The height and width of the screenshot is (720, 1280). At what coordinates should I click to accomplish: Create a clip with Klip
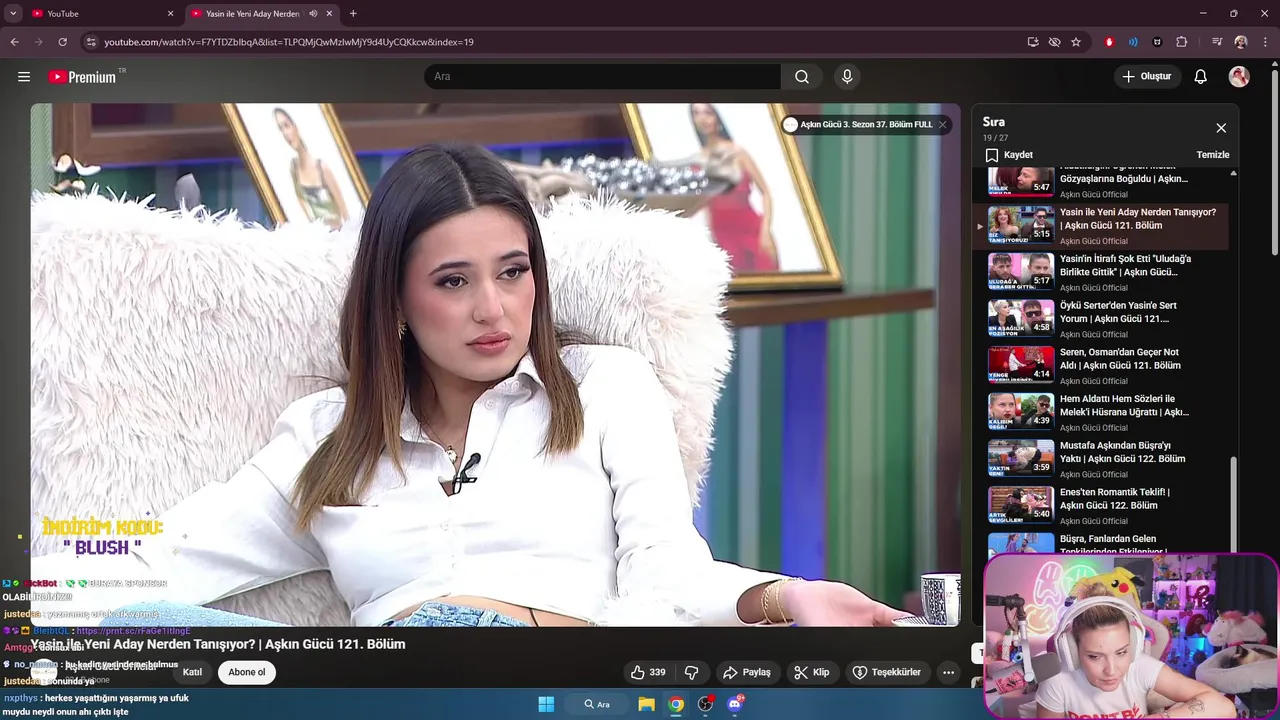click(x=812, y=672)
